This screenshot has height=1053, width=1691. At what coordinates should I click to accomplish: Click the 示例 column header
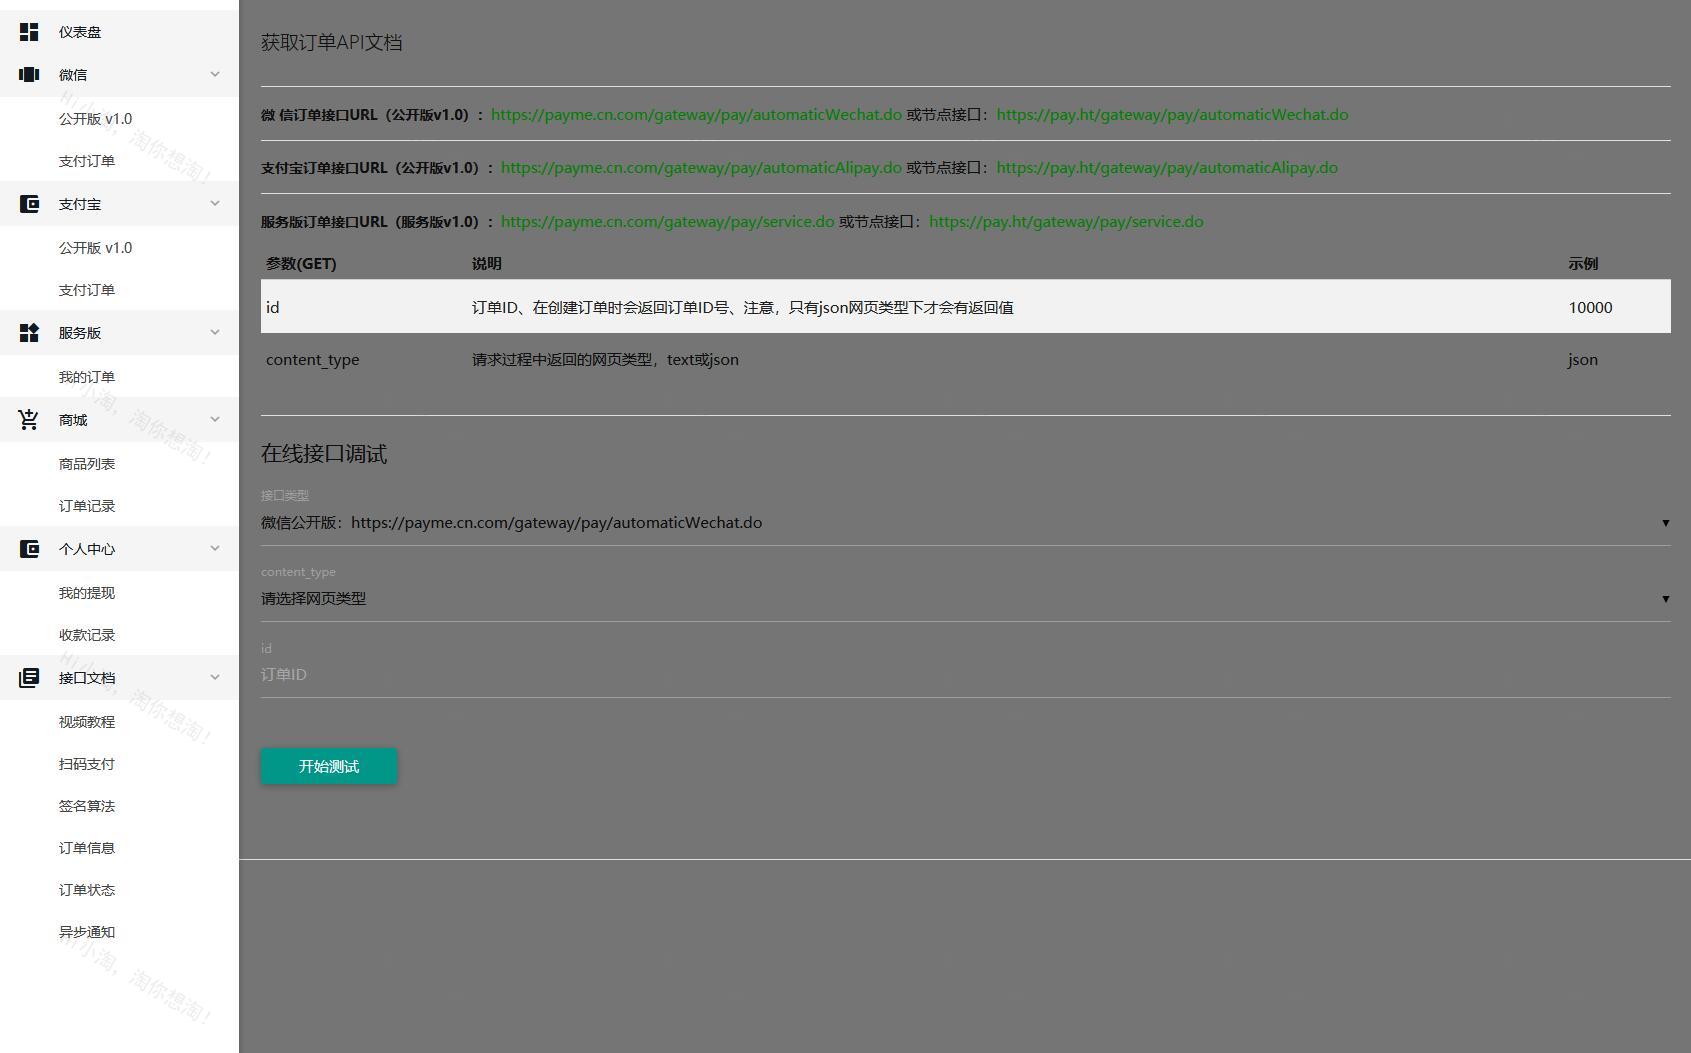(x=1583, y=264)
